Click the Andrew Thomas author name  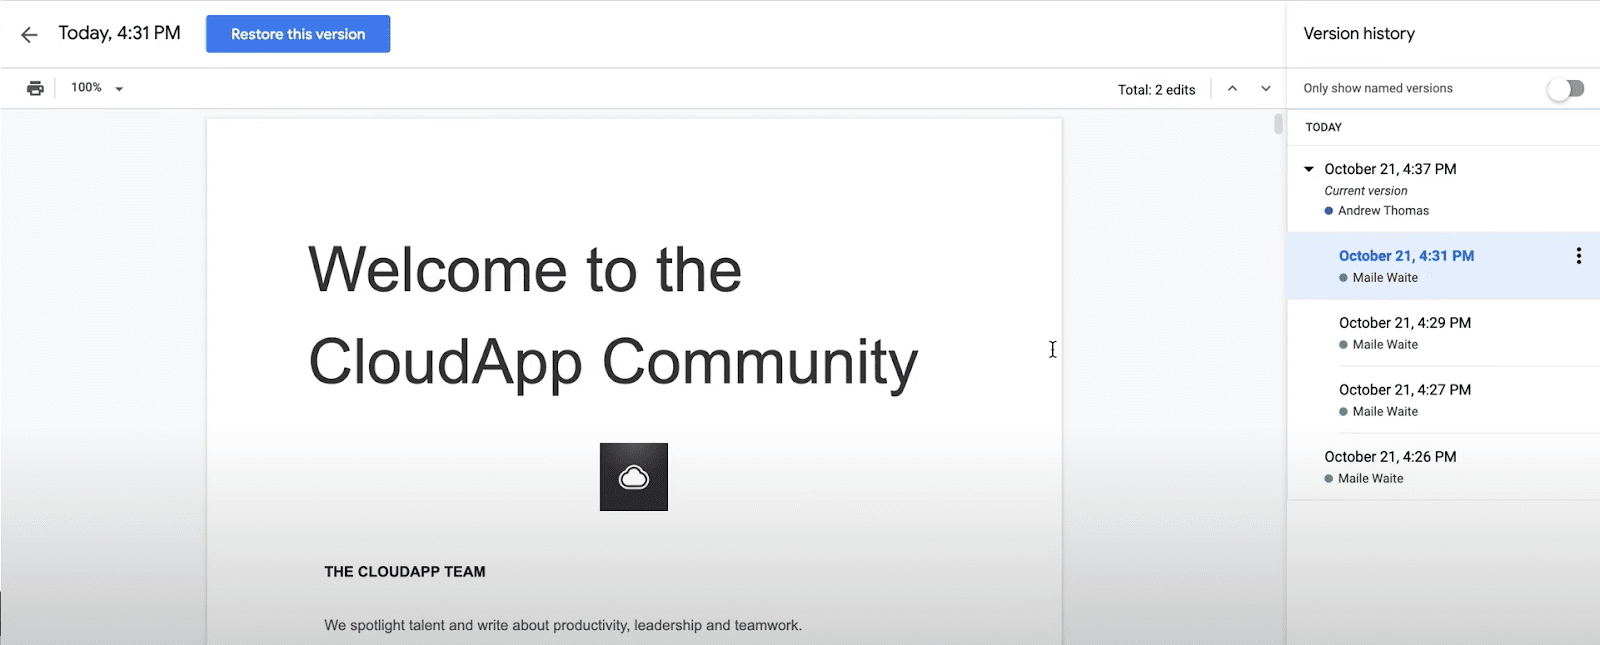pyautogui.click(x=1383, y=211)
